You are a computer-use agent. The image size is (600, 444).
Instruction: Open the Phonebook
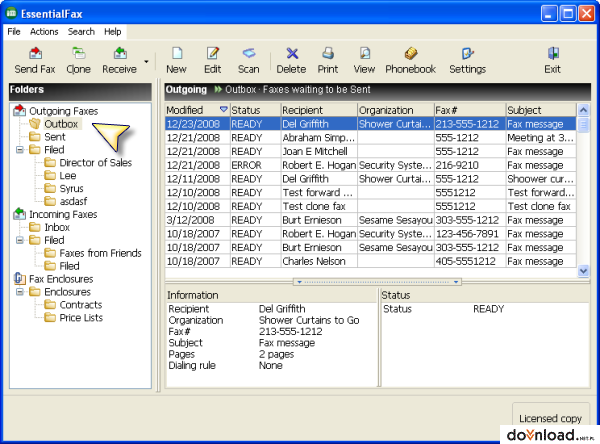tap(411, 60)
